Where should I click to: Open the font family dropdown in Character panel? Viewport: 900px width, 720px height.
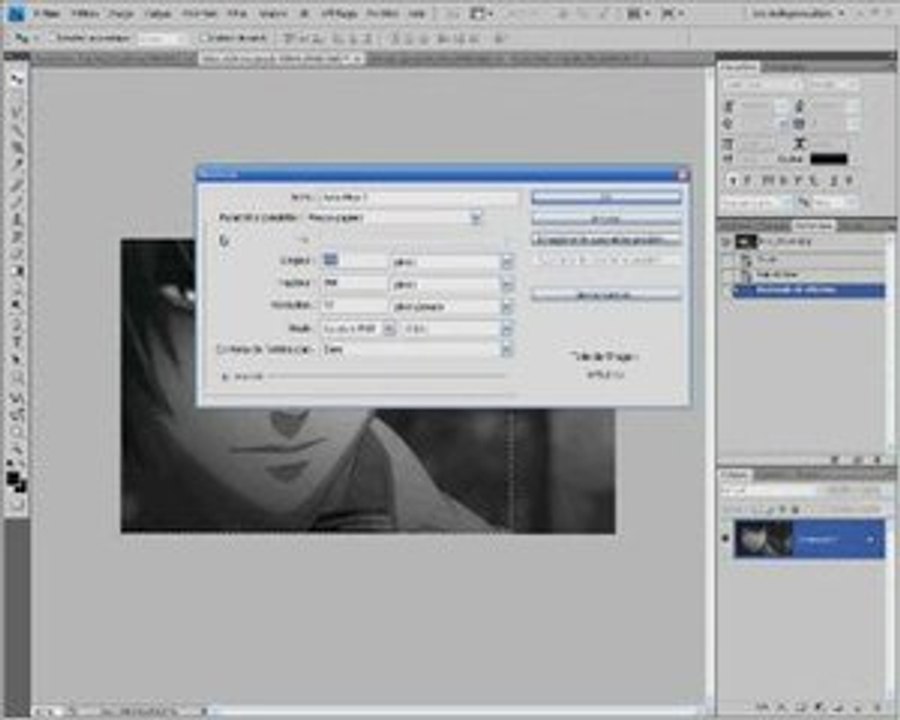(x=763, y=85)
